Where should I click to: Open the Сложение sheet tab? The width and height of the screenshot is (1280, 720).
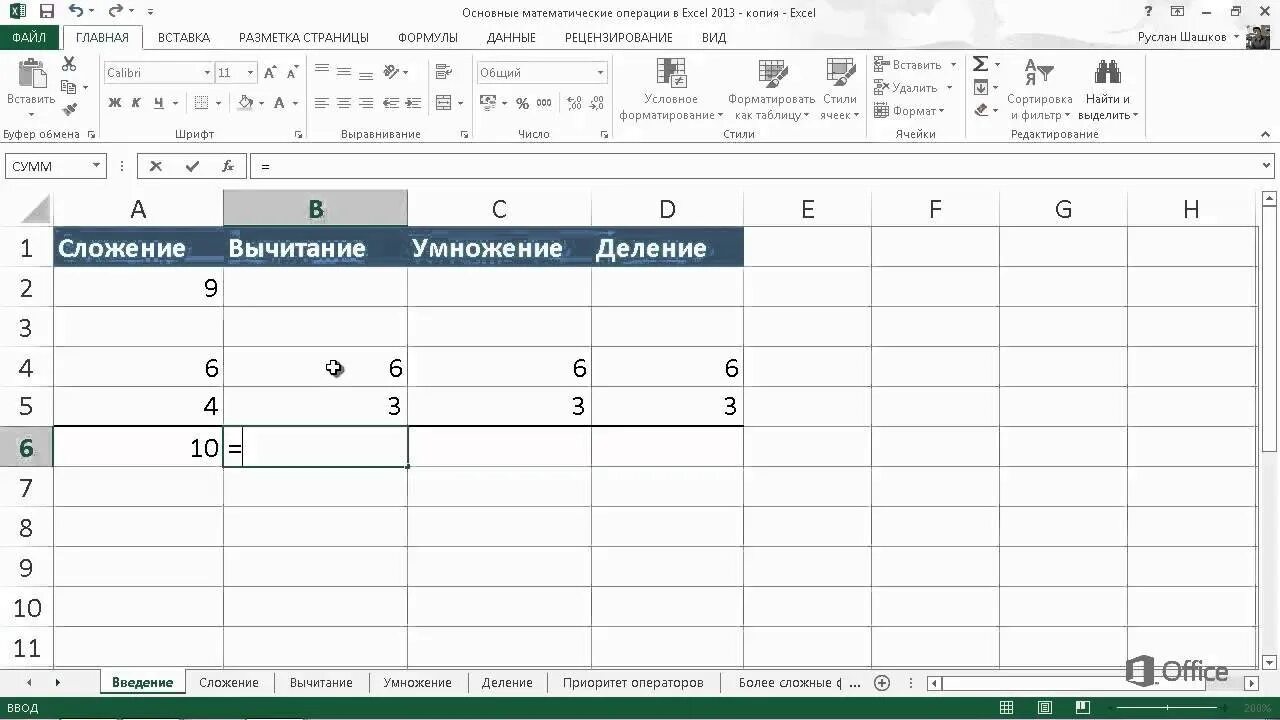[x=229, y=682]
